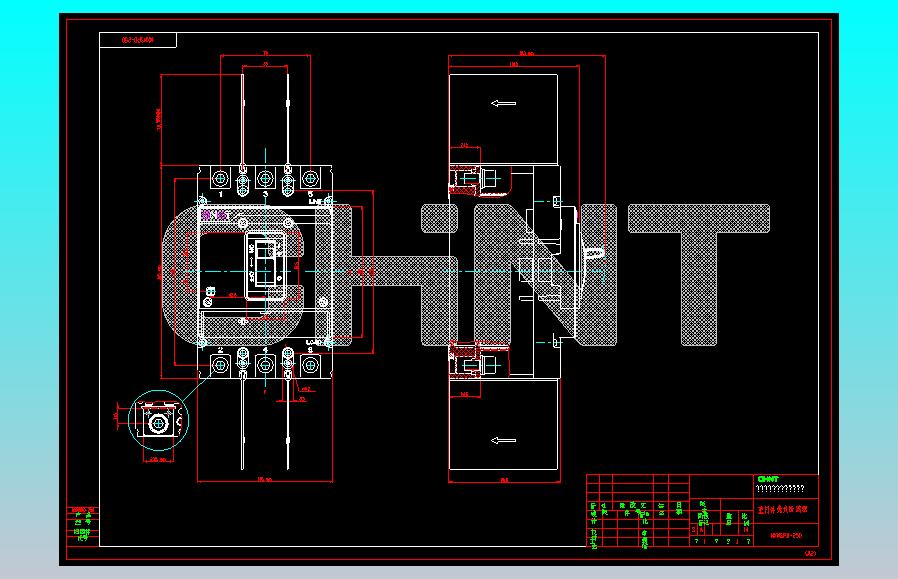The width and height of the screenshot is (898, 579).
Task: Click the red model number text in title block
Action: tap(786, 536)
